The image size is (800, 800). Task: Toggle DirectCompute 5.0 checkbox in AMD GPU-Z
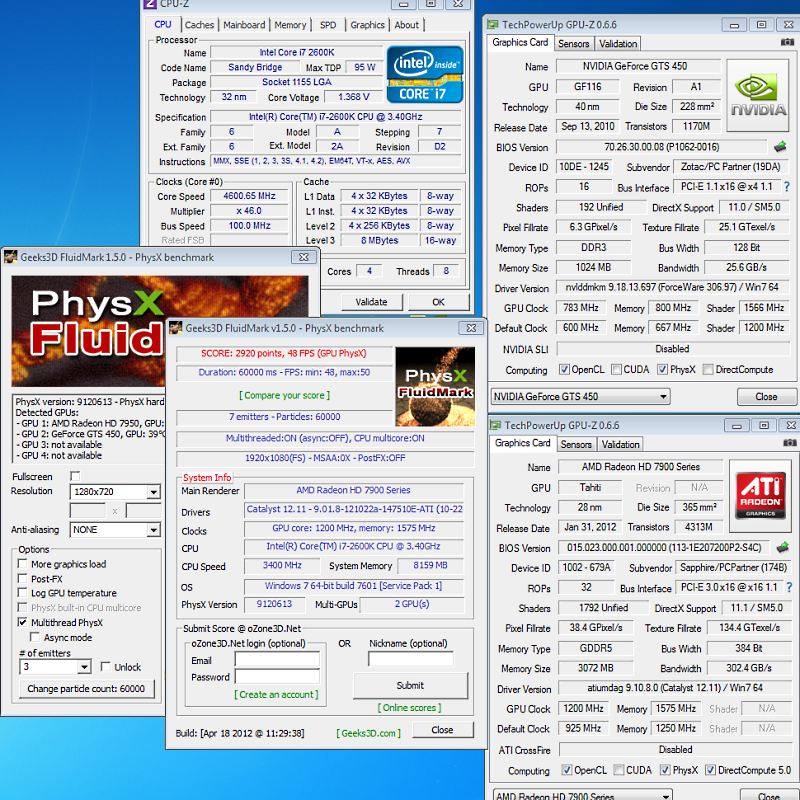(710, 770)
